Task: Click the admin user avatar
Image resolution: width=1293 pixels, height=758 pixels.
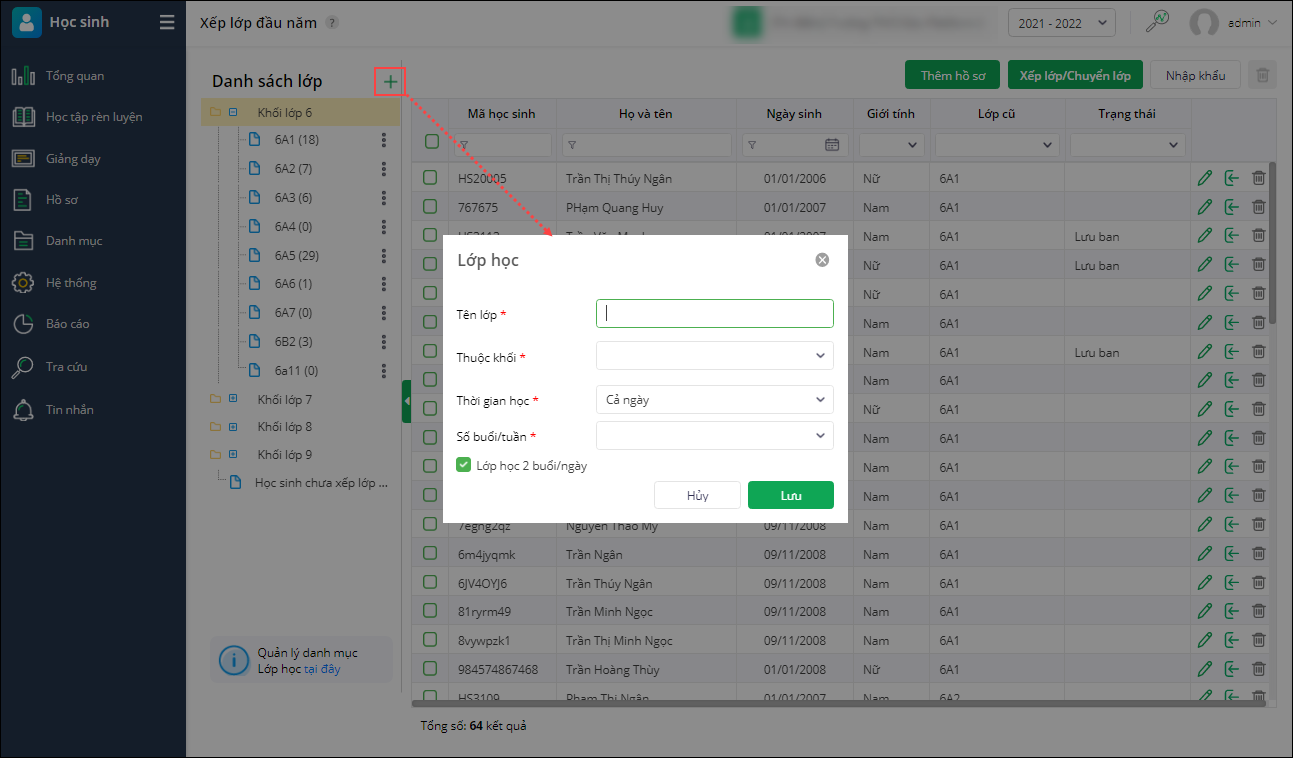Action: [x=1204, y=23]
